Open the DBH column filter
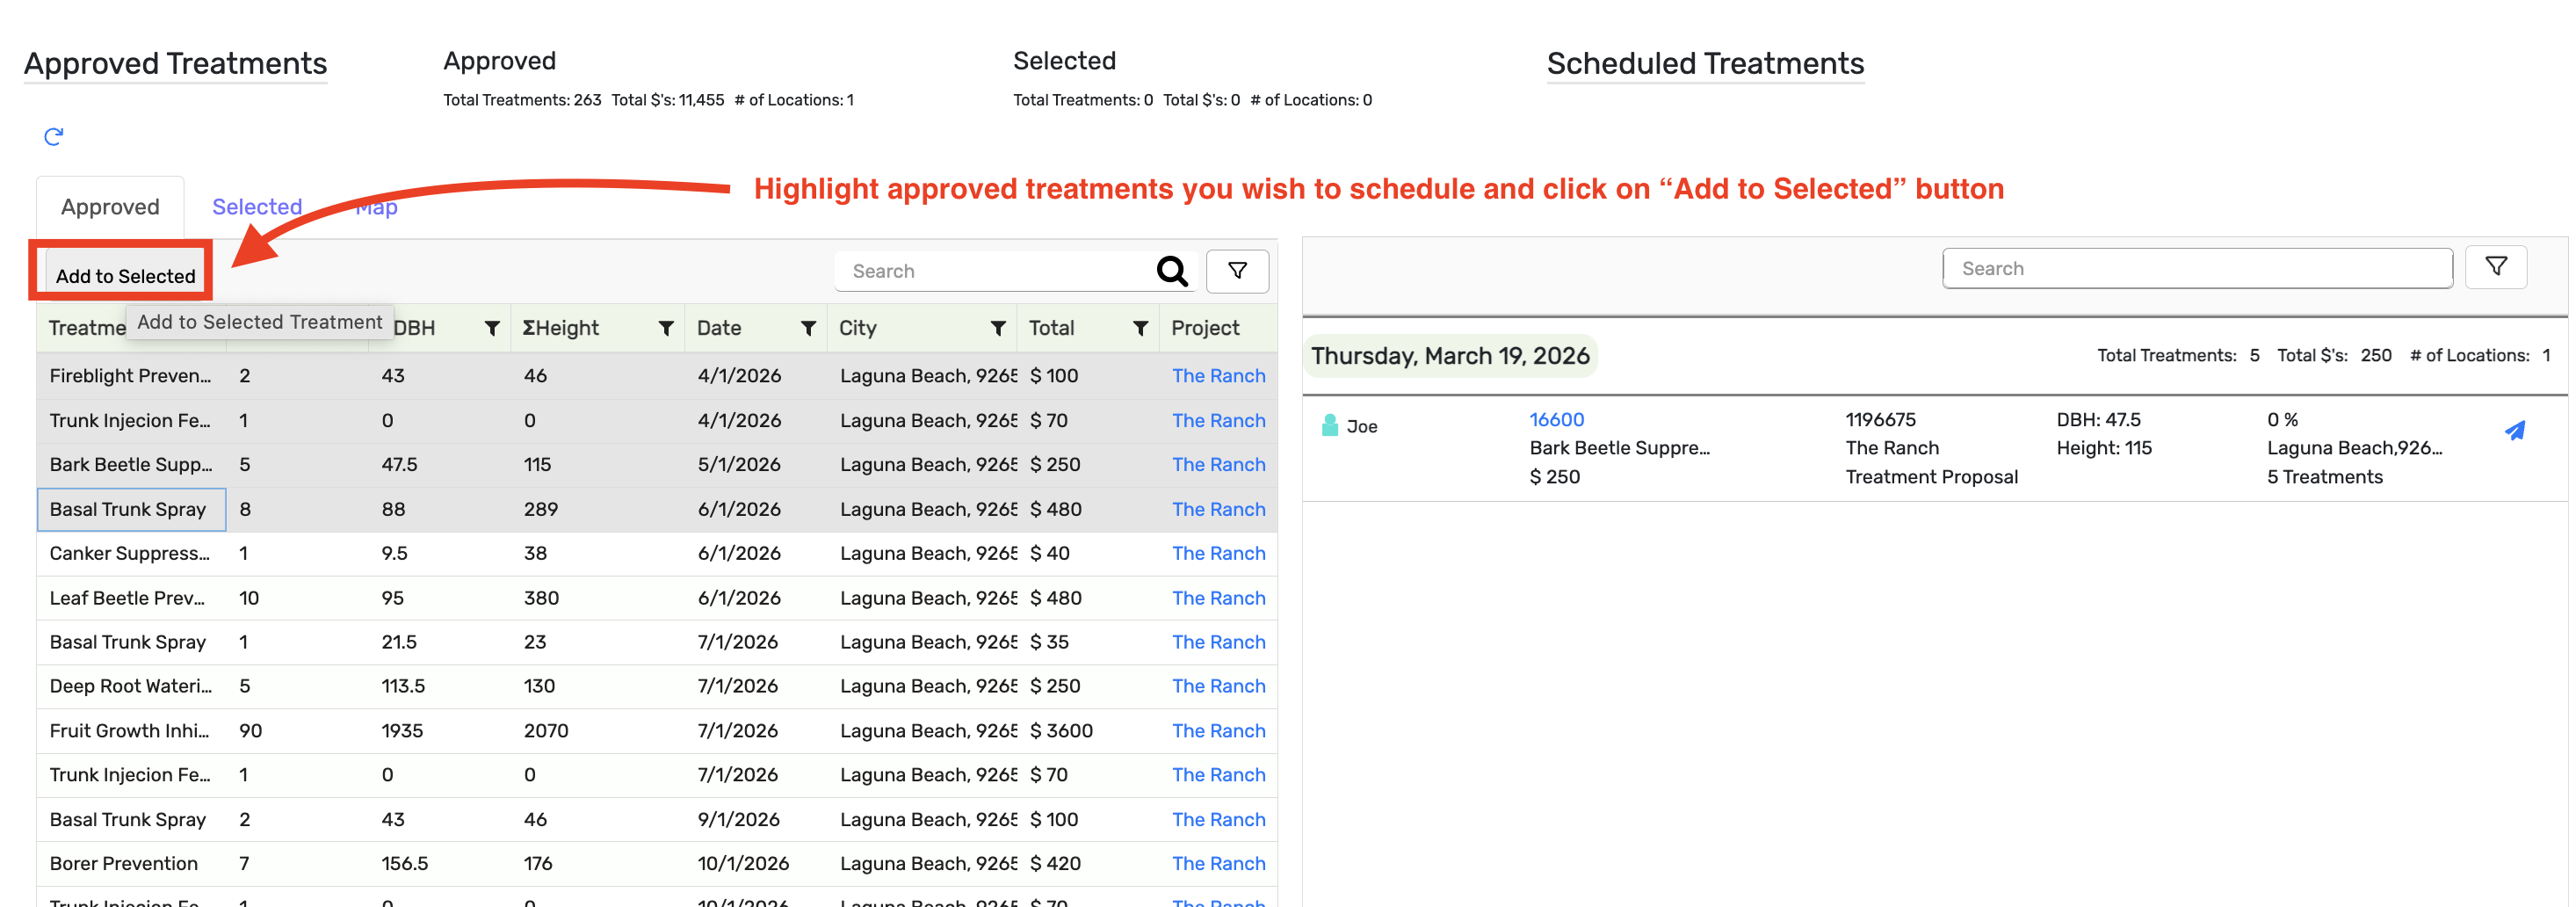The width and height of the screenshot is (2576, 907). coord(494,327)
